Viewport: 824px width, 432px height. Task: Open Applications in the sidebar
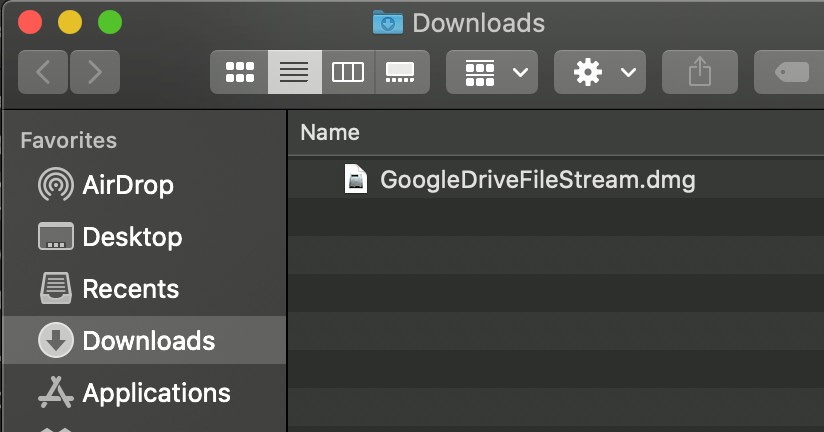tap(156, 393)
